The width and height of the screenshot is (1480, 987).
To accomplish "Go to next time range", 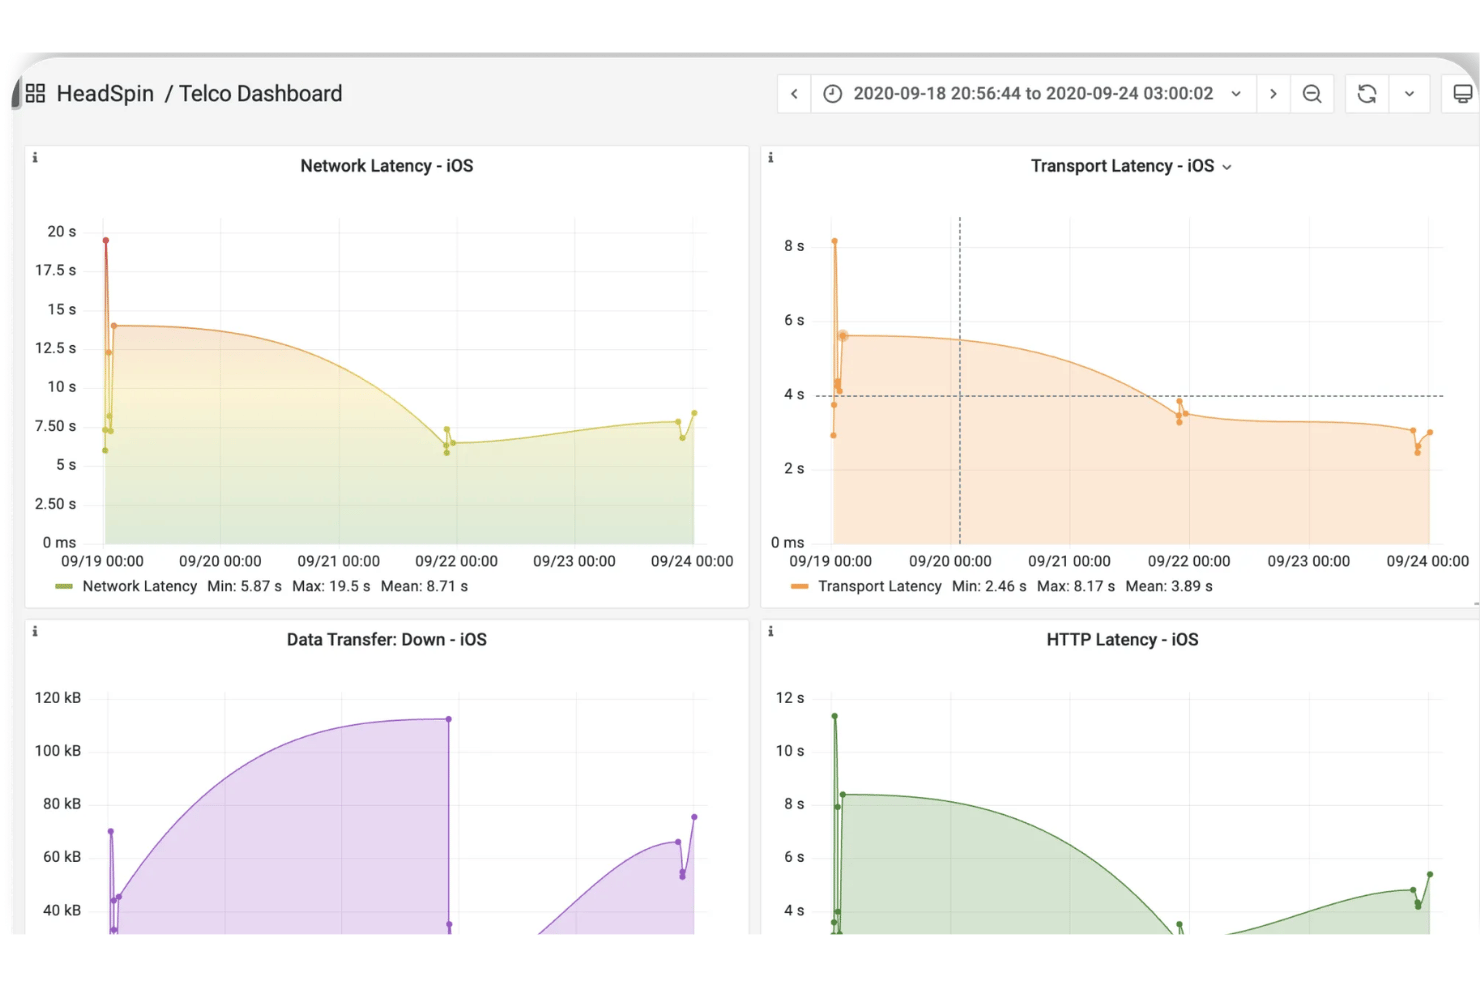I will coord(1273,94).
